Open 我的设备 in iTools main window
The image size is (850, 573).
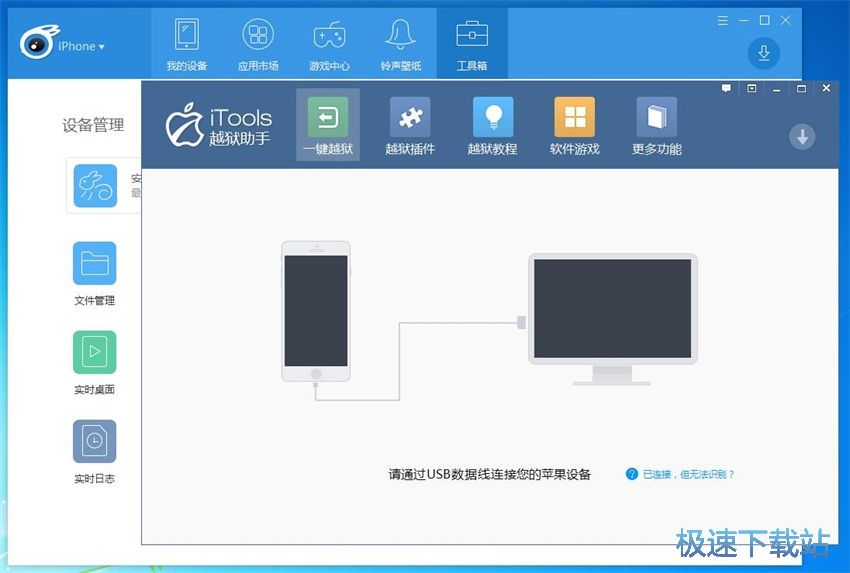pyautogui.click(x=186, y=45)
